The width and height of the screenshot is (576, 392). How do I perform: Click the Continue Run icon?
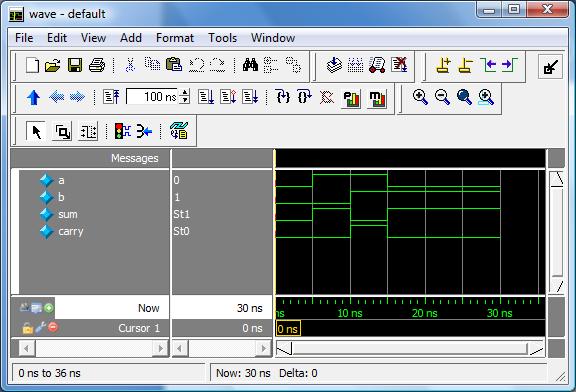[x=228, y=97]
